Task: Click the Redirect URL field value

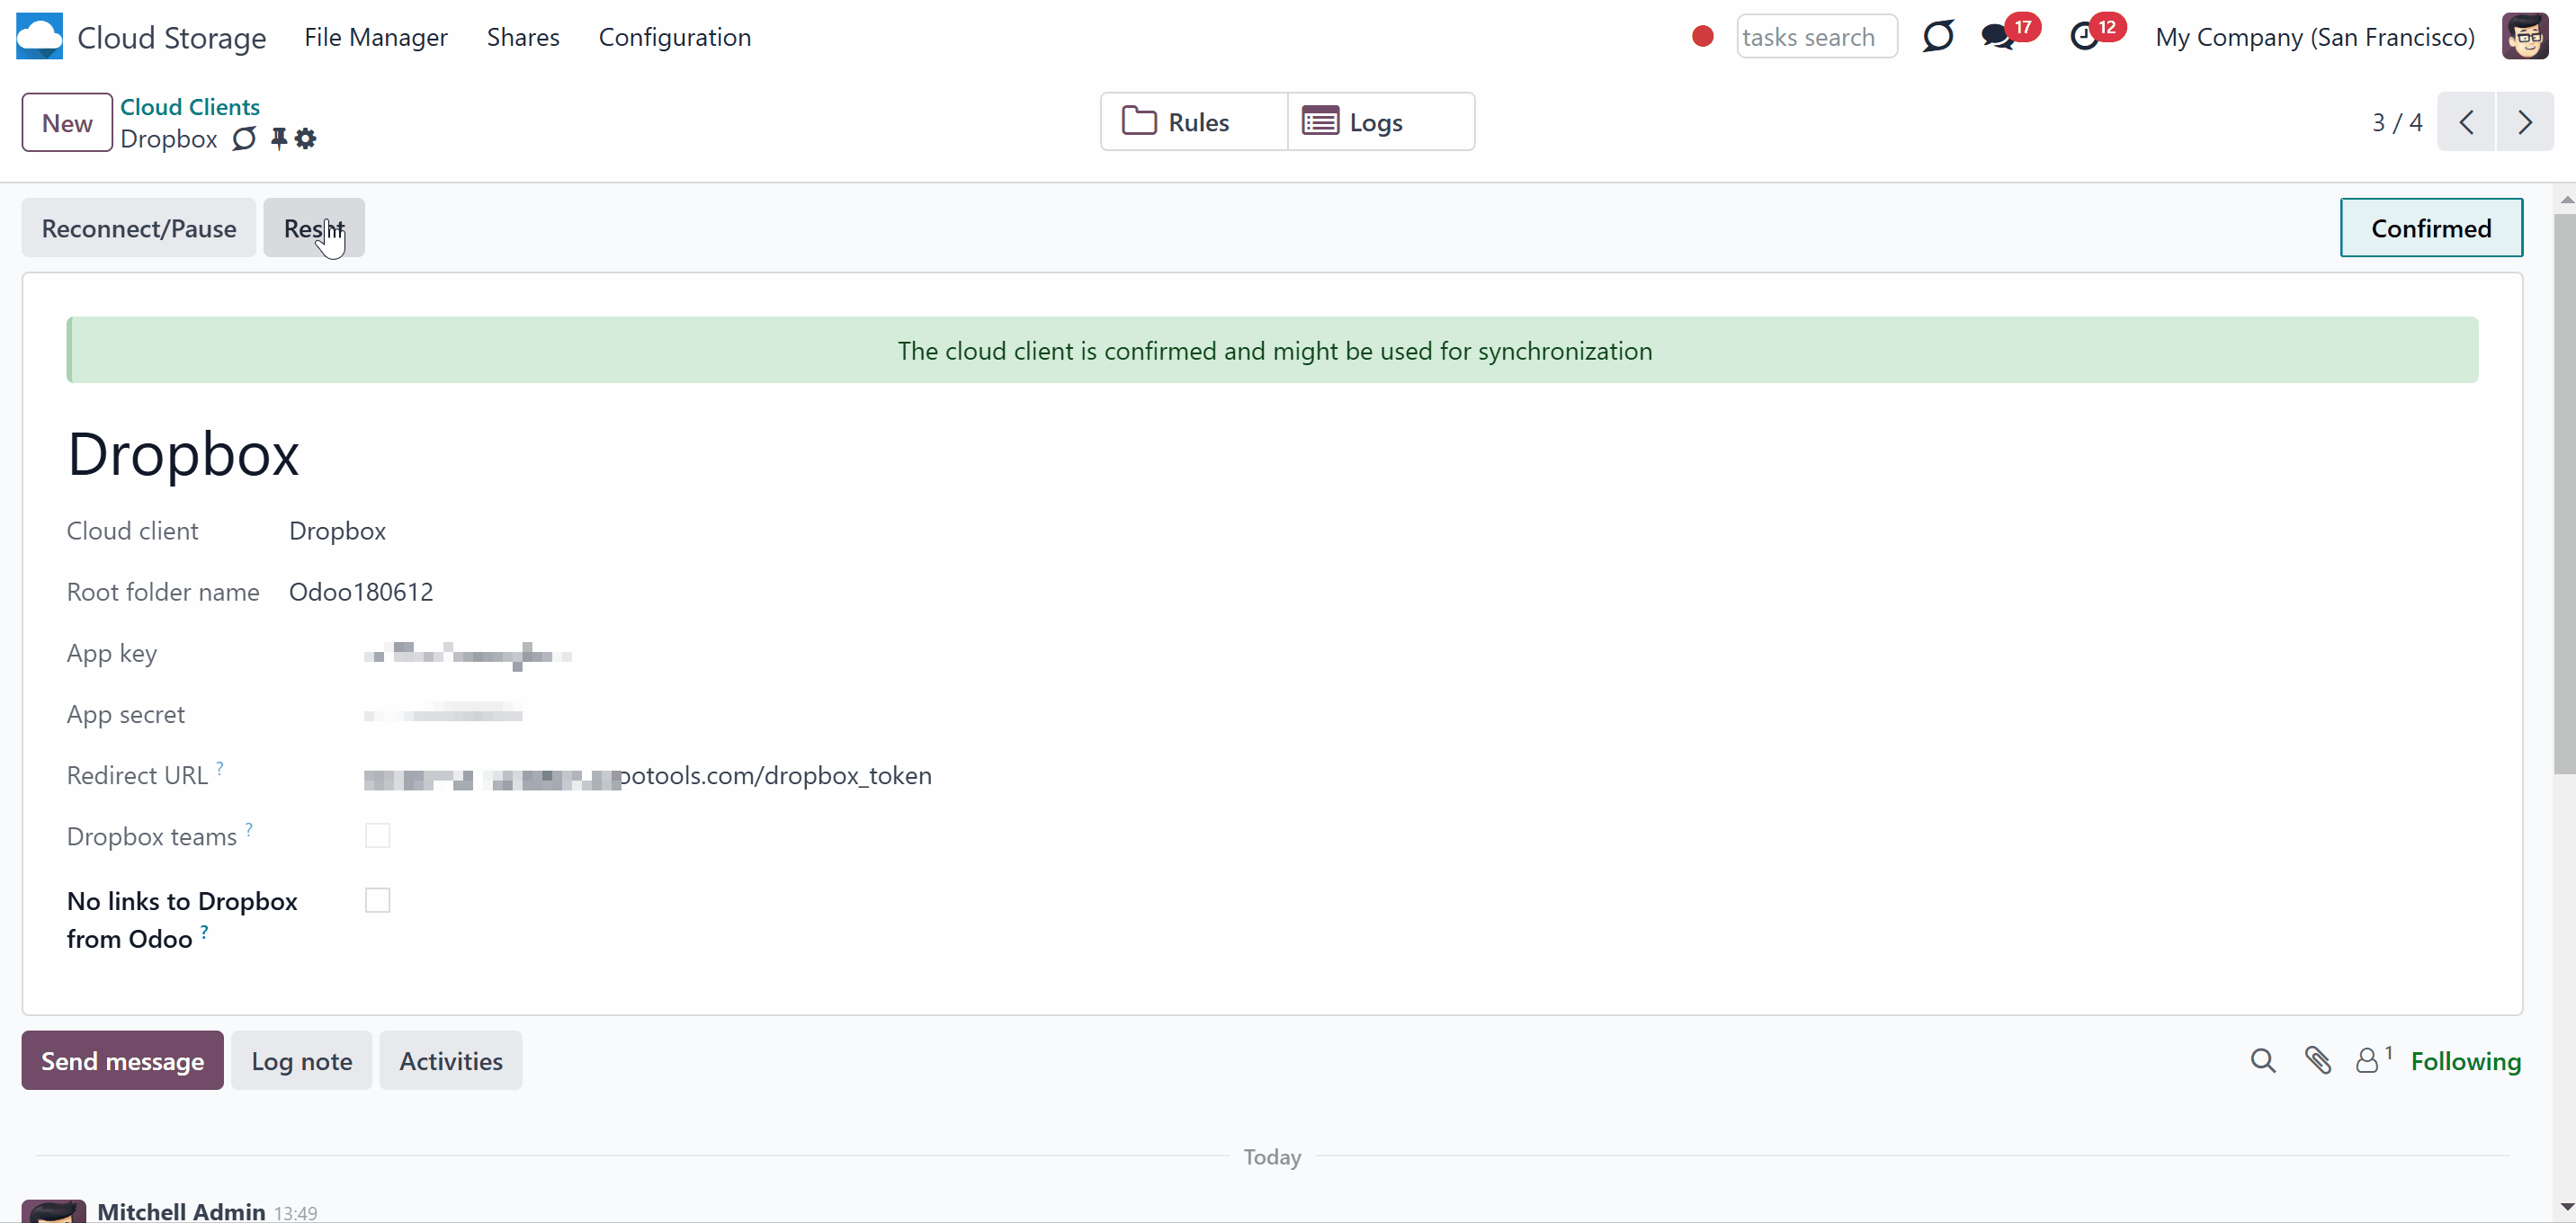Action: 648,776
